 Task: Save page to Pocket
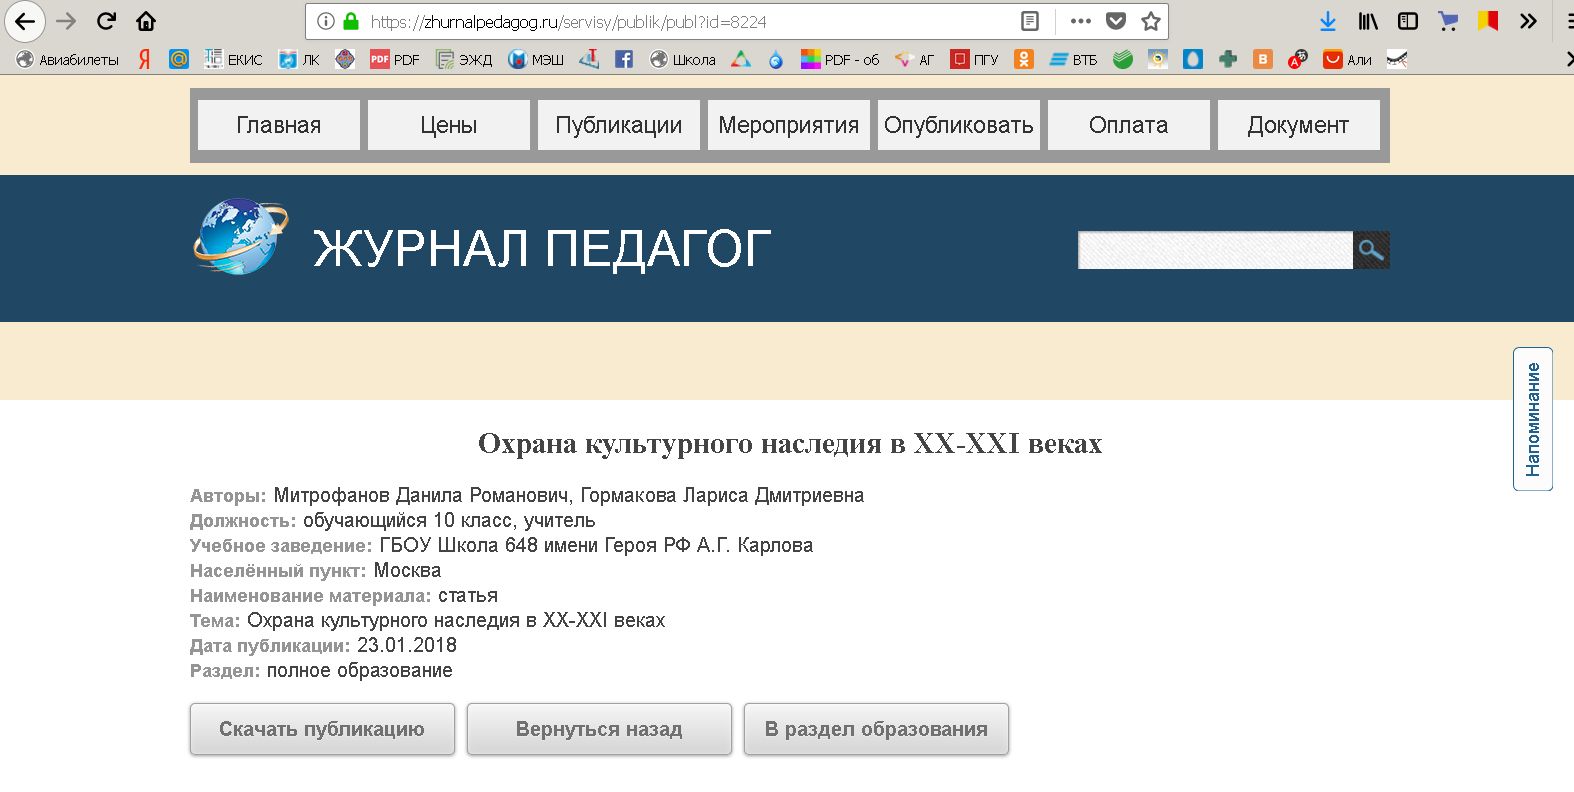coord(1116,21)
